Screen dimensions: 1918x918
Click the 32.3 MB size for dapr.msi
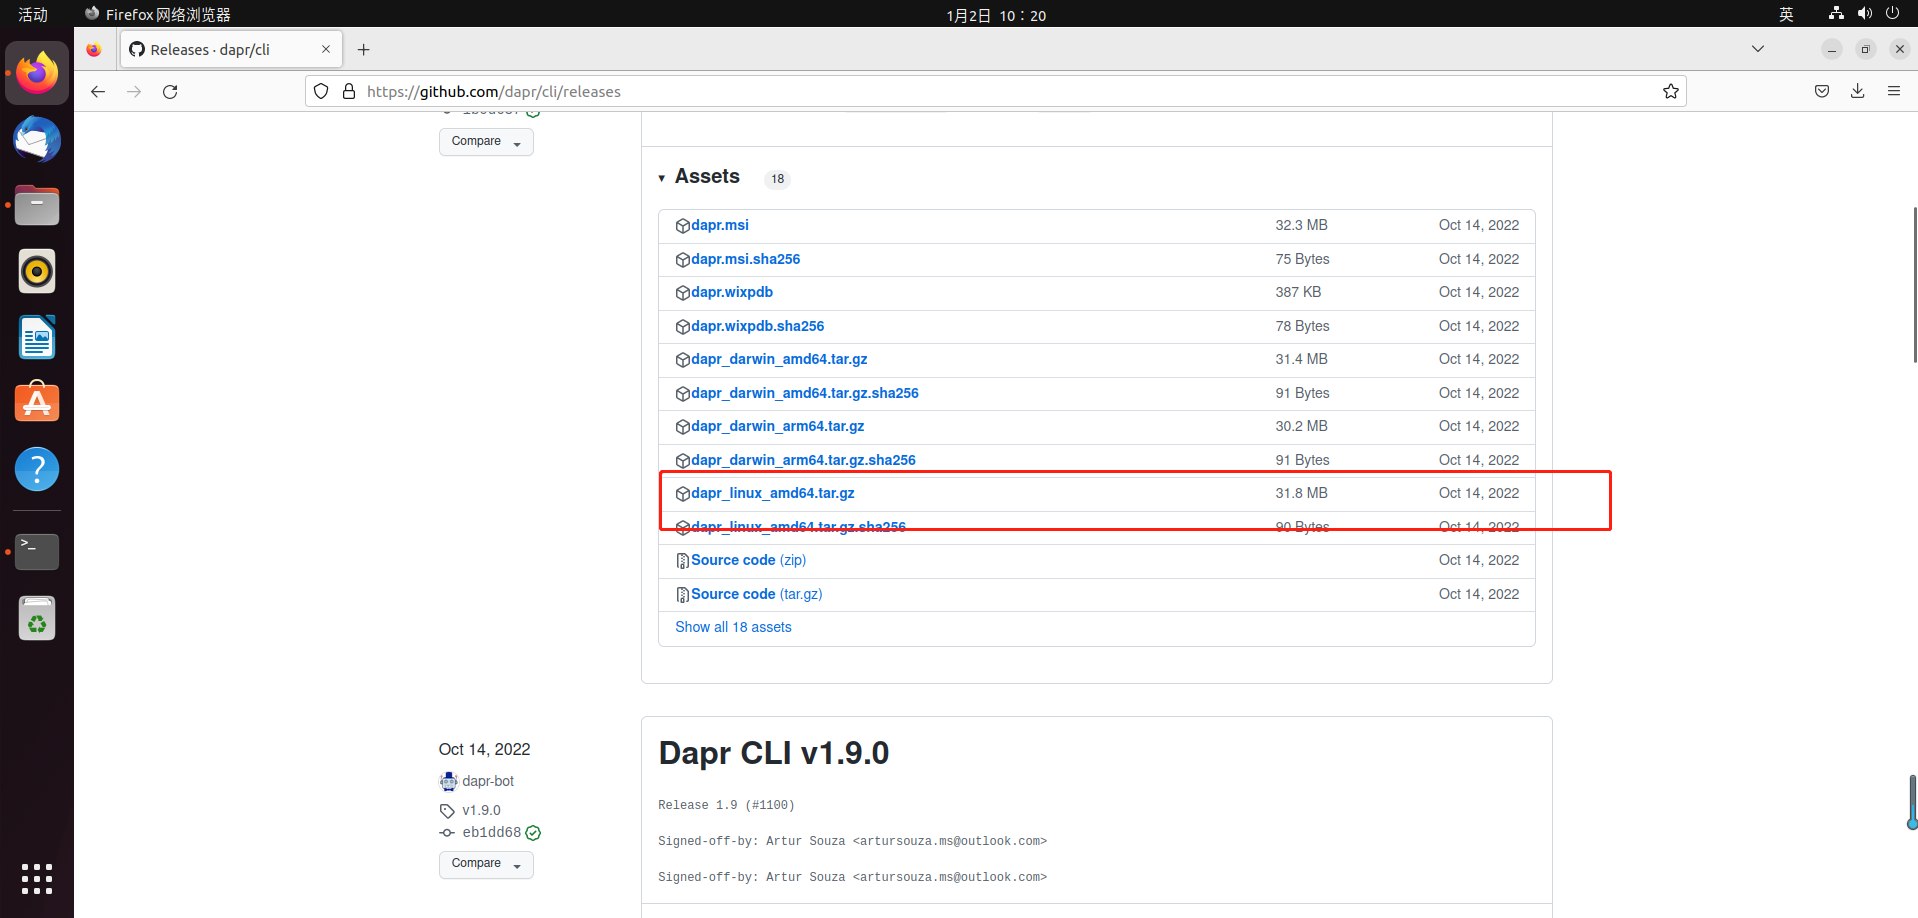click(x=1301, y=225)
